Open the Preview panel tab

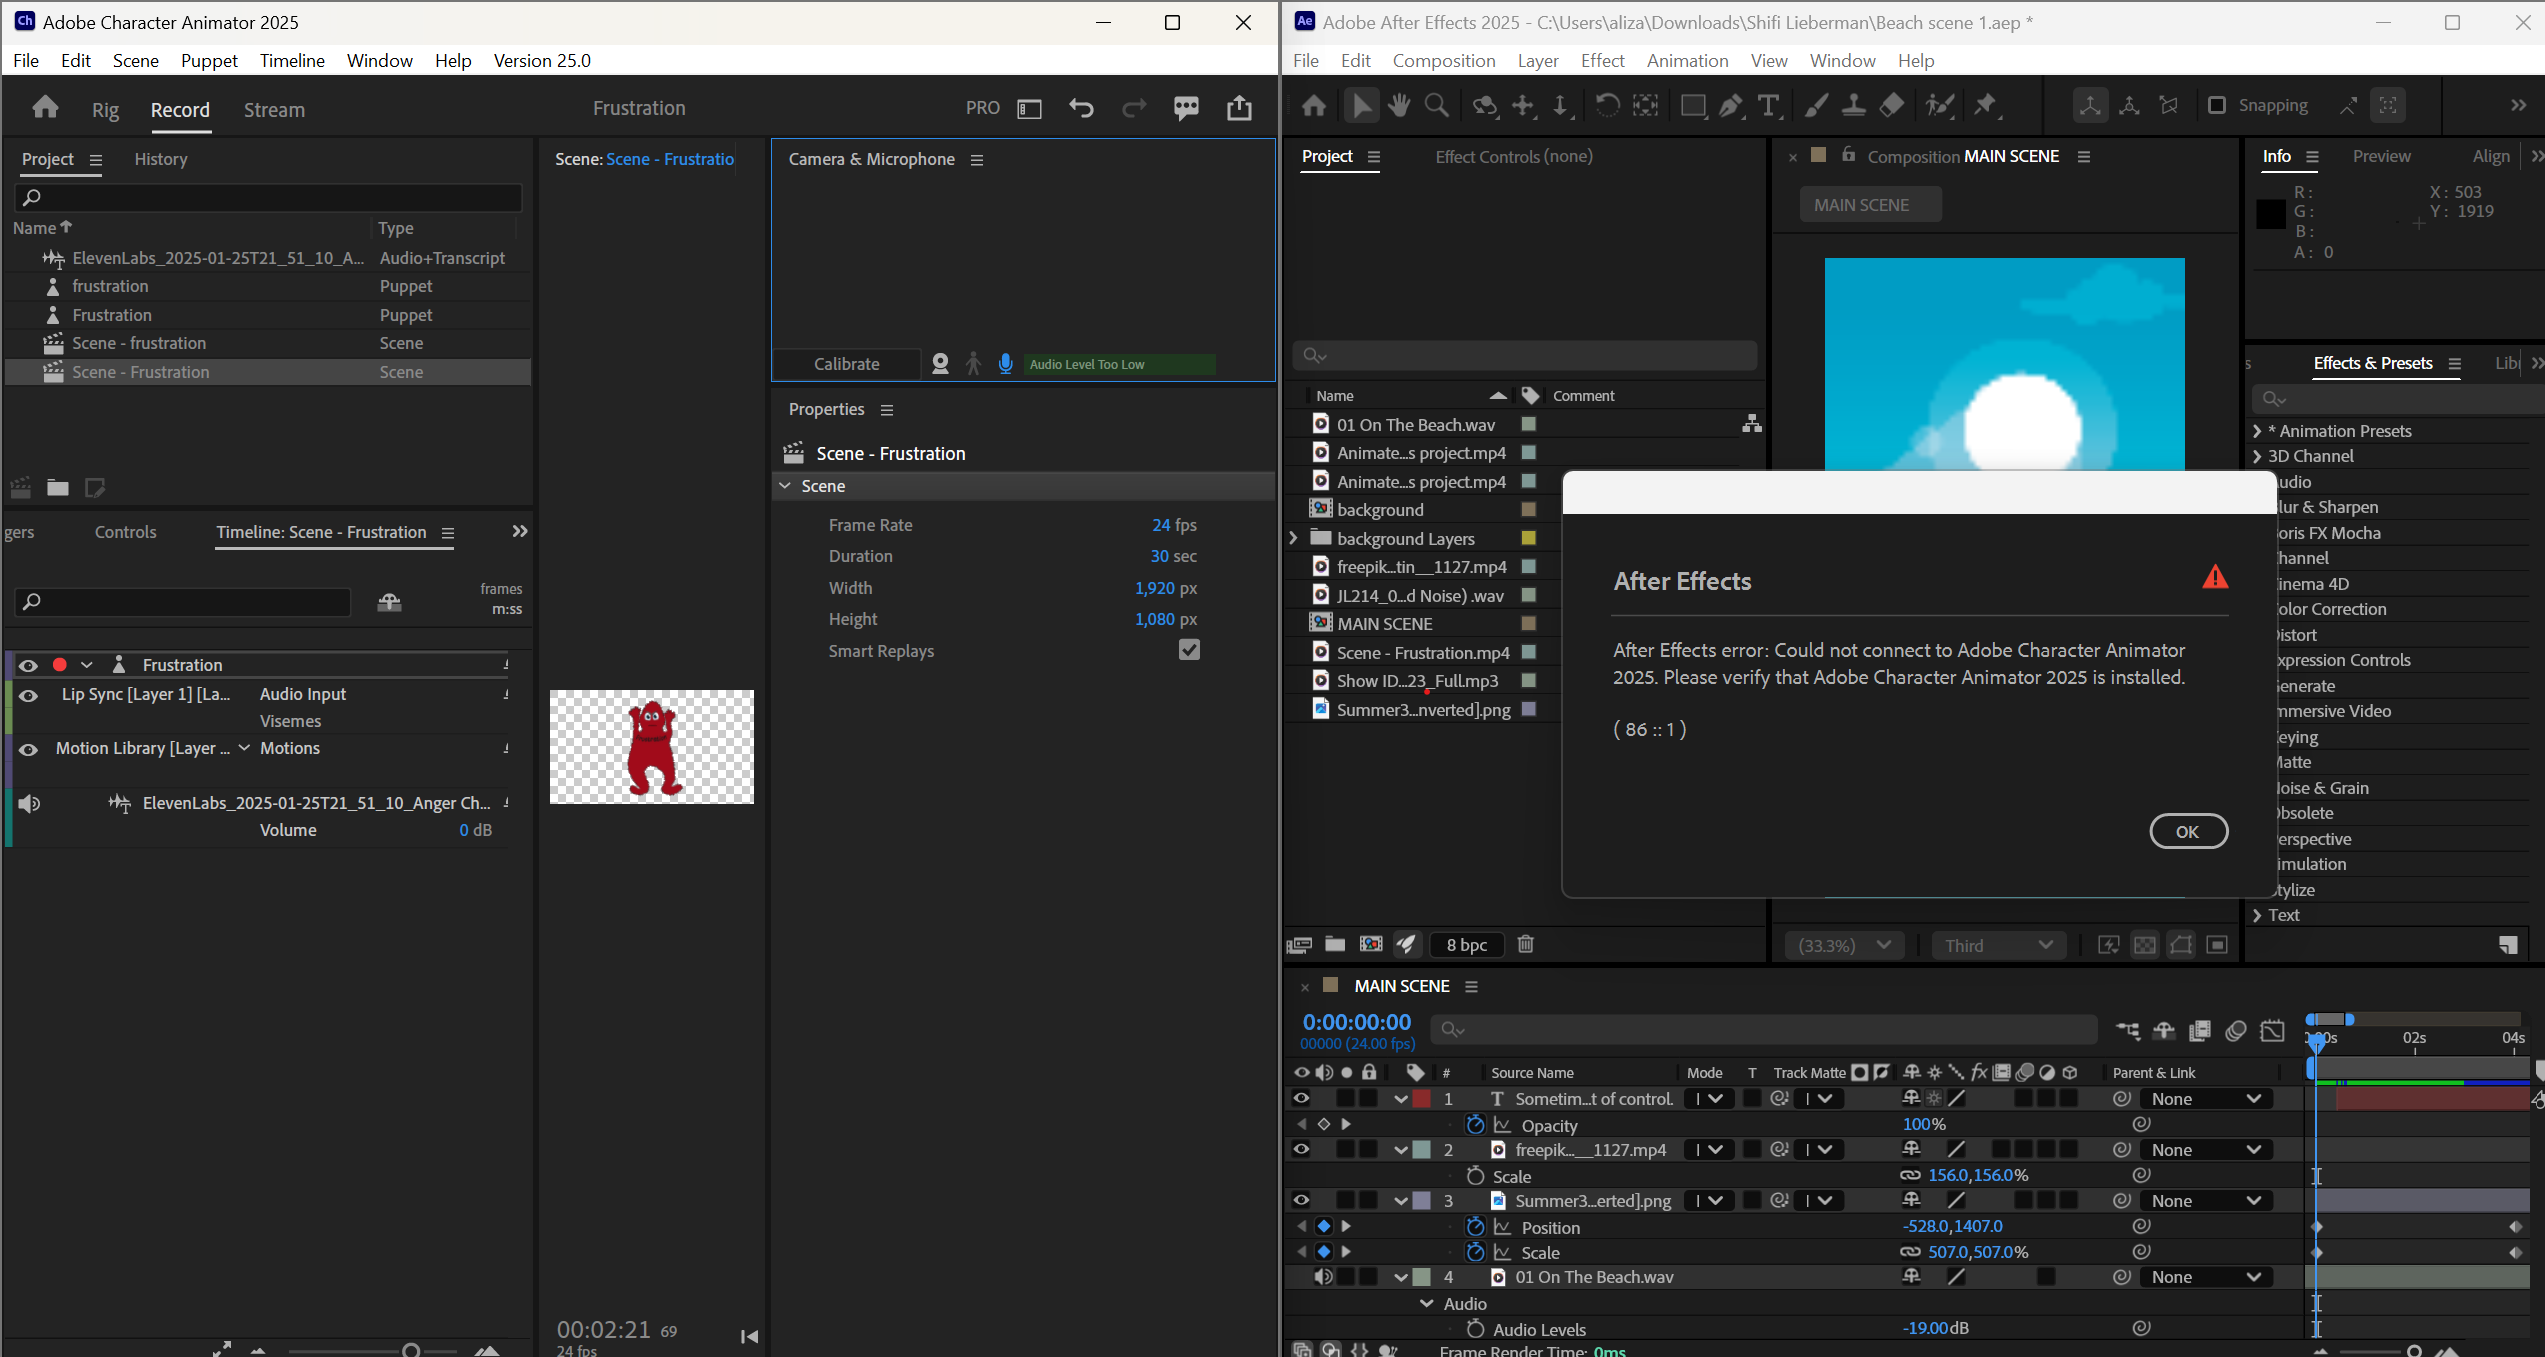[2381, 156]
